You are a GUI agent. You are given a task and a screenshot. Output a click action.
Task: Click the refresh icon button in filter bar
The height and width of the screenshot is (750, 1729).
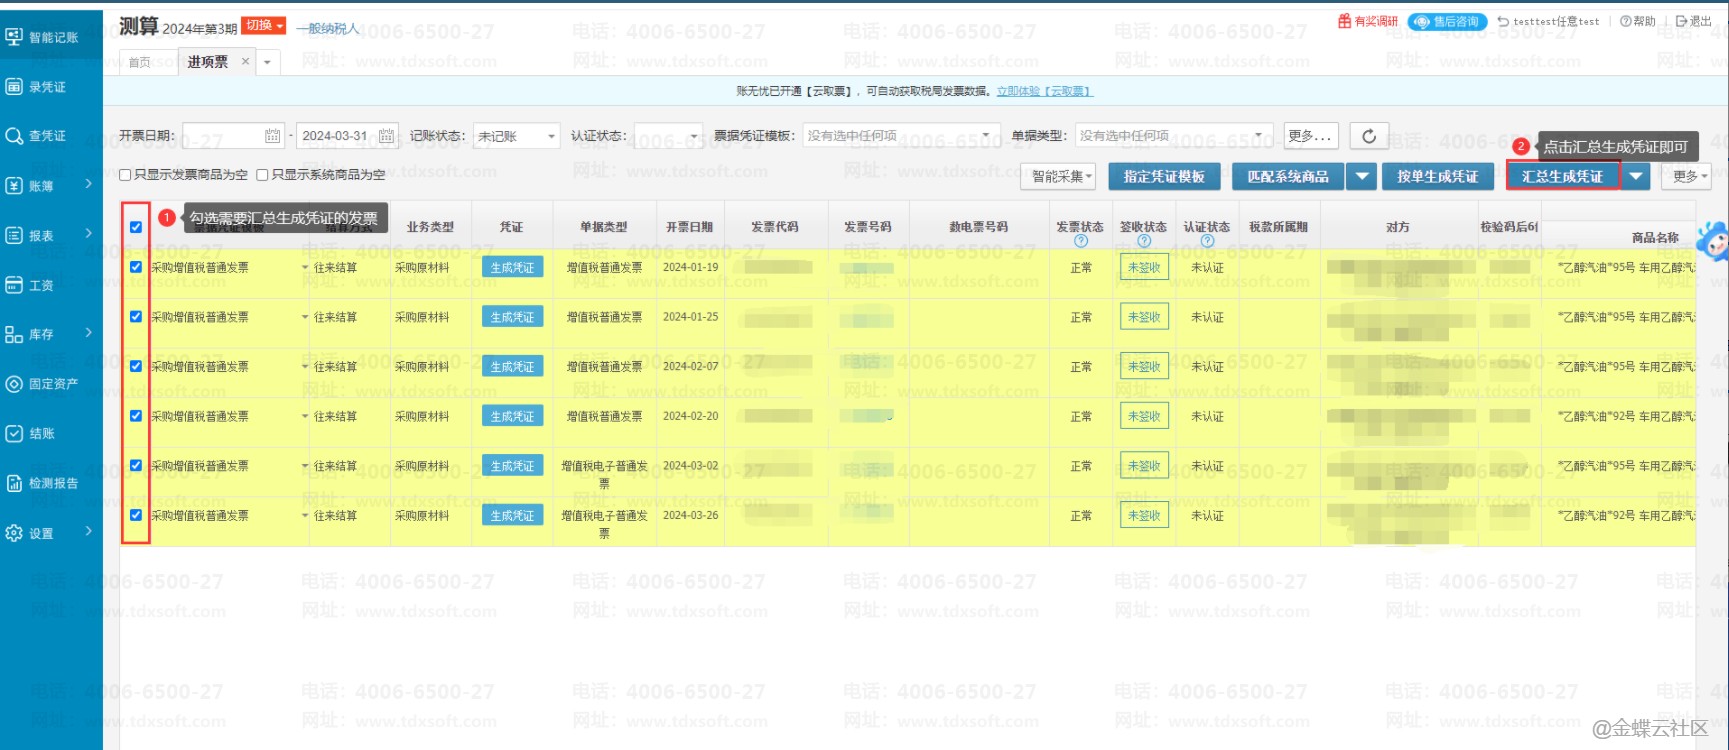click(1368, 136)
